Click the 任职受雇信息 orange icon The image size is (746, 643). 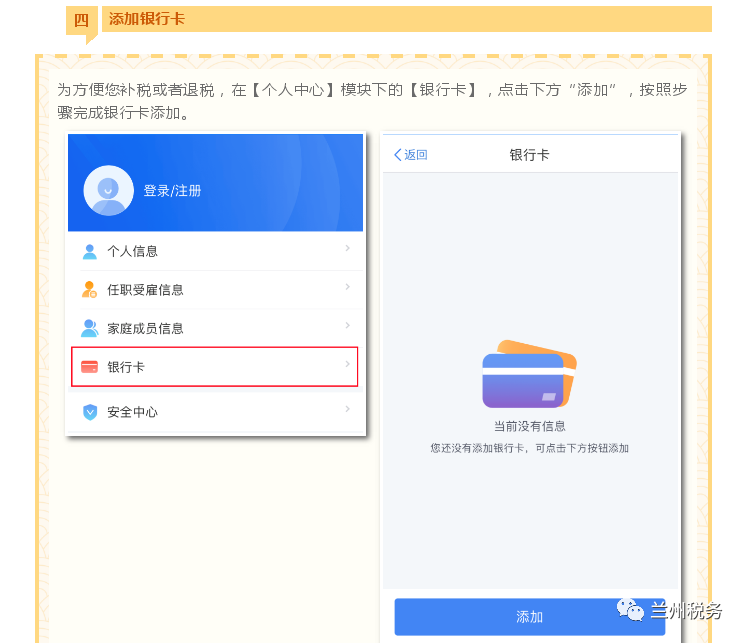click(x=89, y=290)
